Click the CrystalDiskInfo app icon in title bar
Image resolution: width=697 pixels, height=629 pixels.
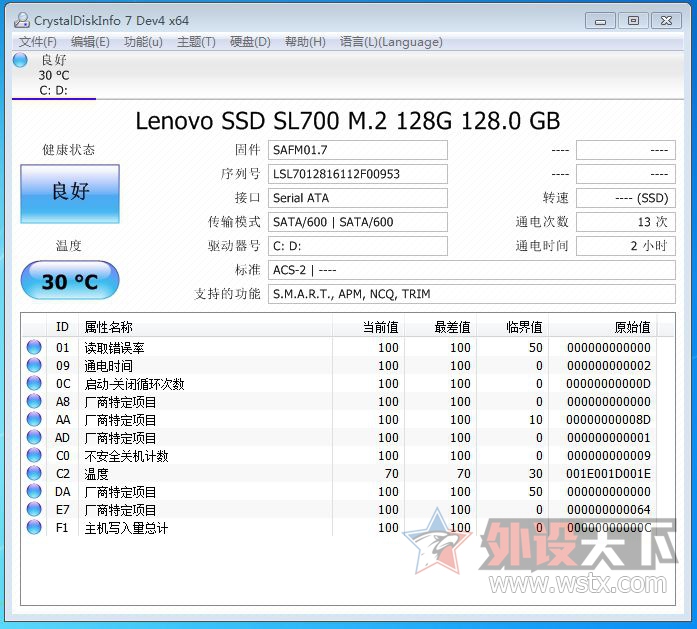[x=21, y=20]
